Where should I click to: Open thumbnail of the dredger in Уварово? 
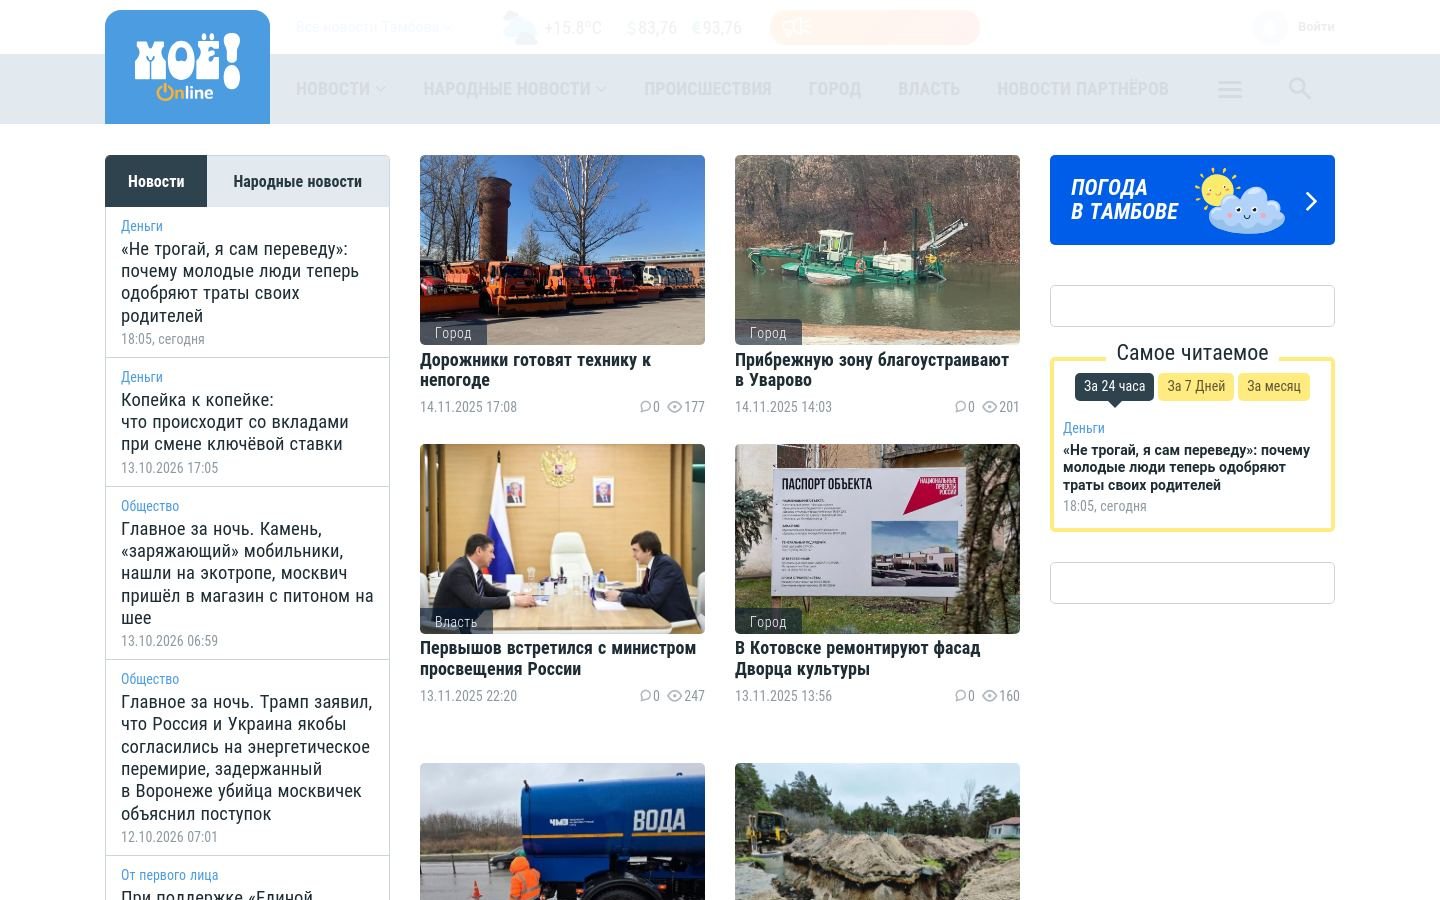click(877, 250)
